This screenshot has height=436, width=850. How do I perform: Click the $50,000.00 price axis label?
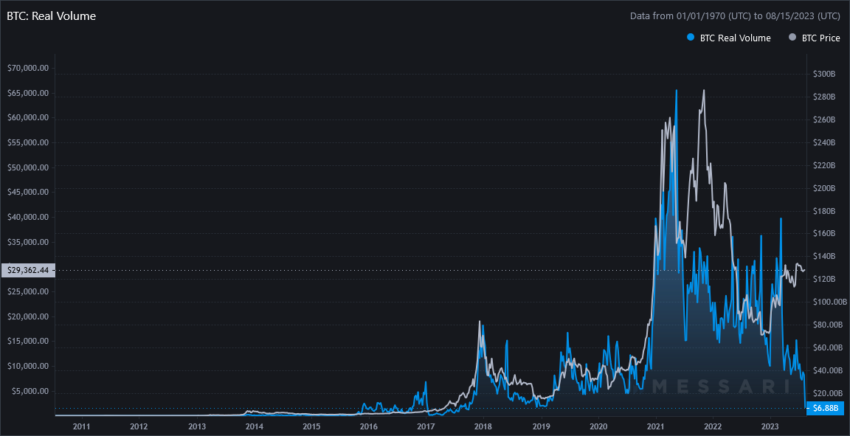(x=28, y=167)
